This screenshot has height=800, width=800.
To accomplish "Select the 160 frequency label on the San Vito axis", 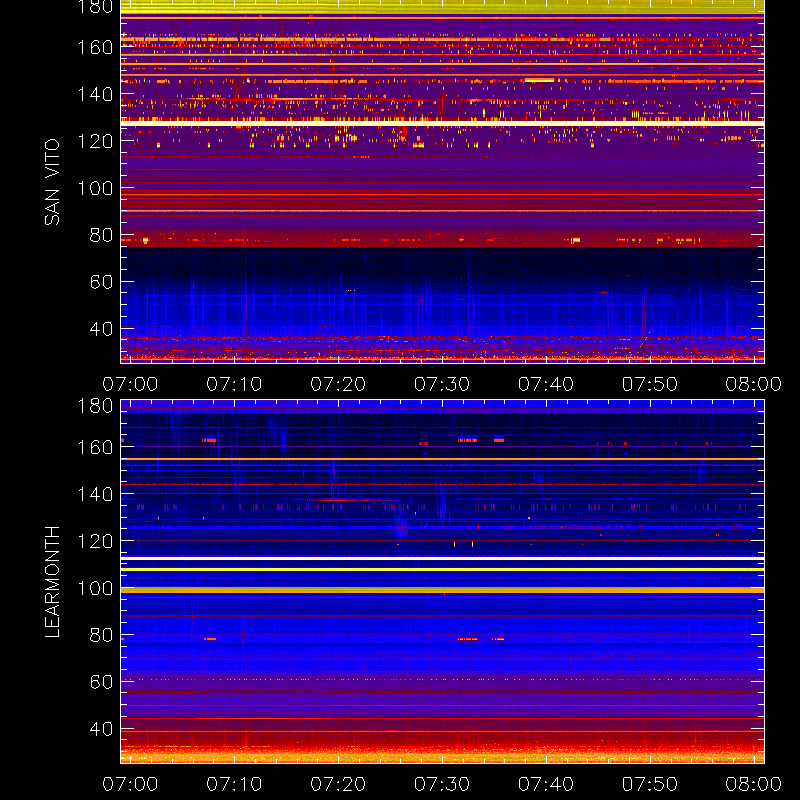I will point(95,47).
